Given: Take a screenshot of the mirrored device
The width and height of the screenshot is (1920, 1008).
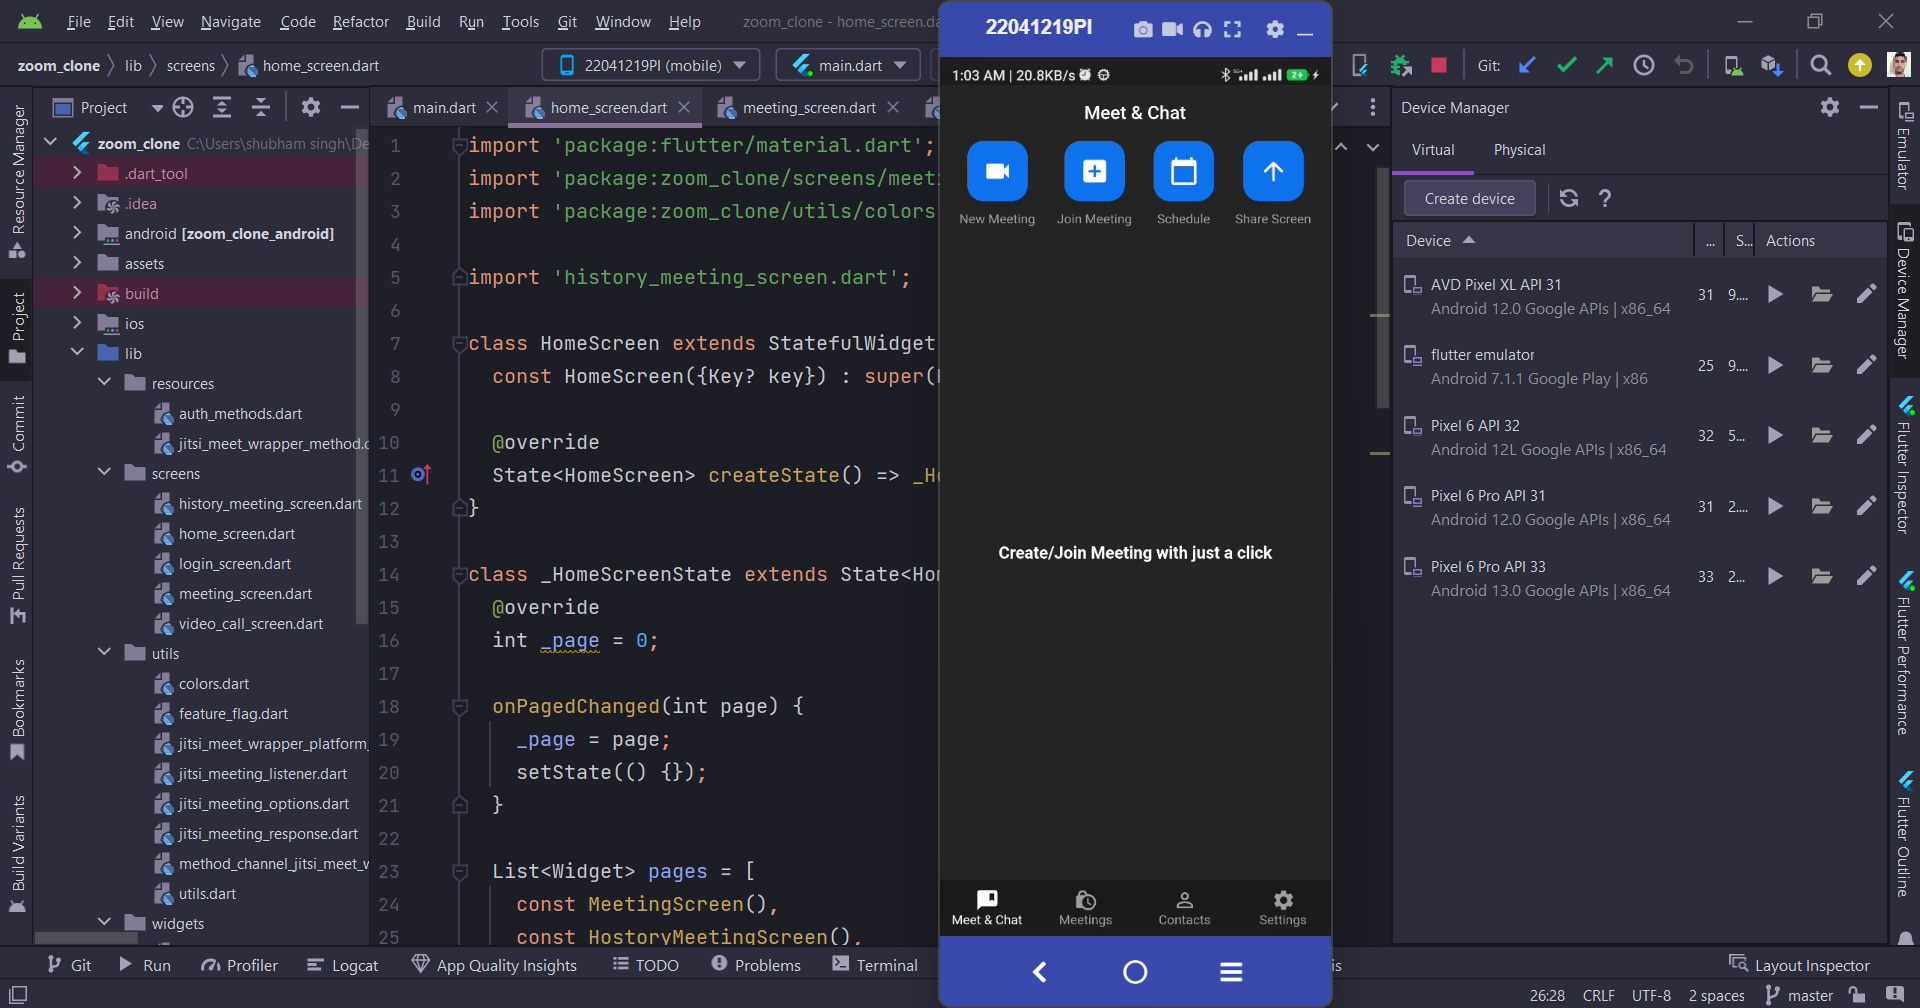Looking at the screenshot, I should coord(1142,29).
